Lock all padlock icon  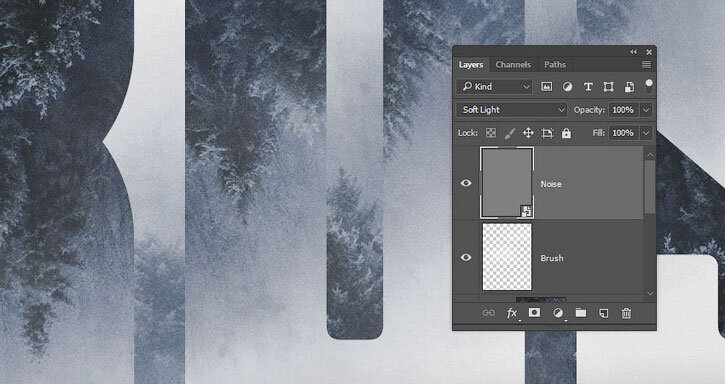(x=566, y=133)
